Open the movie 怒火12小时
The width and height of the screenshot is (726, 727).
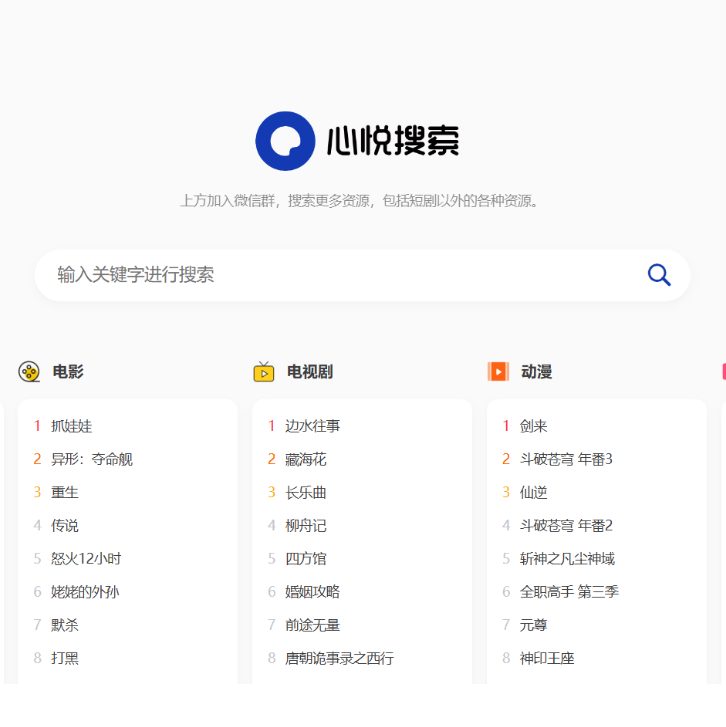pos(86,559)
